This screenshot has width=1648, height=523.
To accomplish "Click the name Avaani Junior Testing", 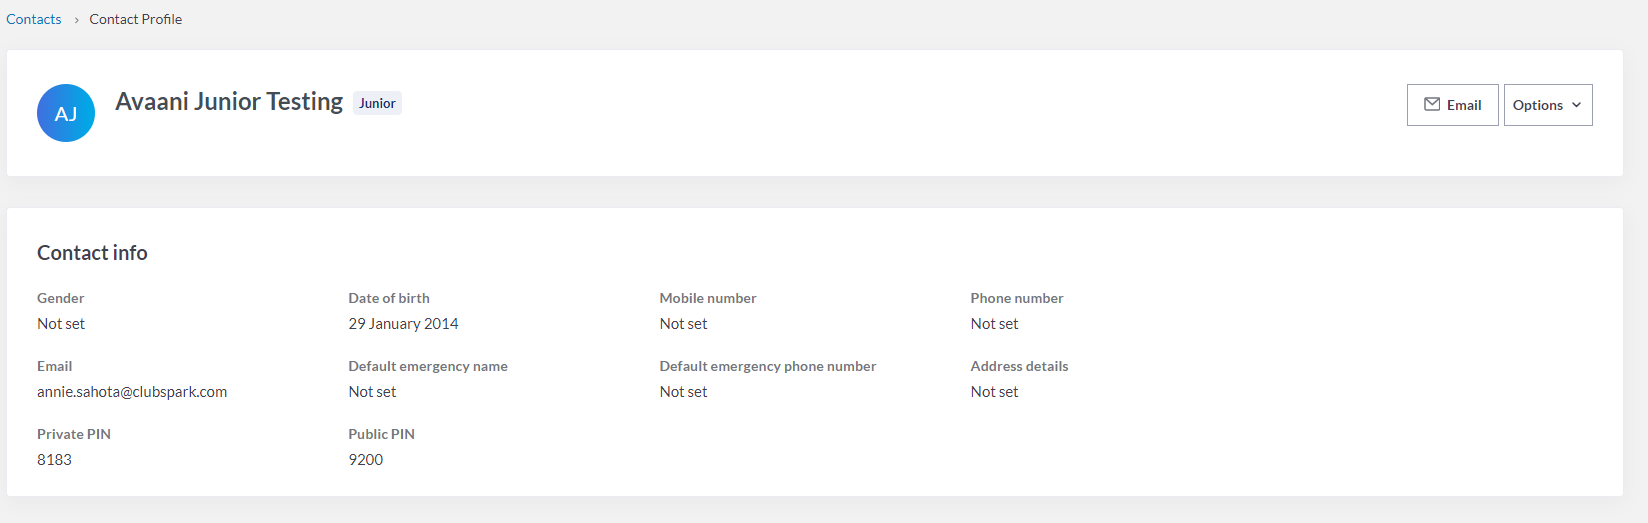I will (229, 102).
